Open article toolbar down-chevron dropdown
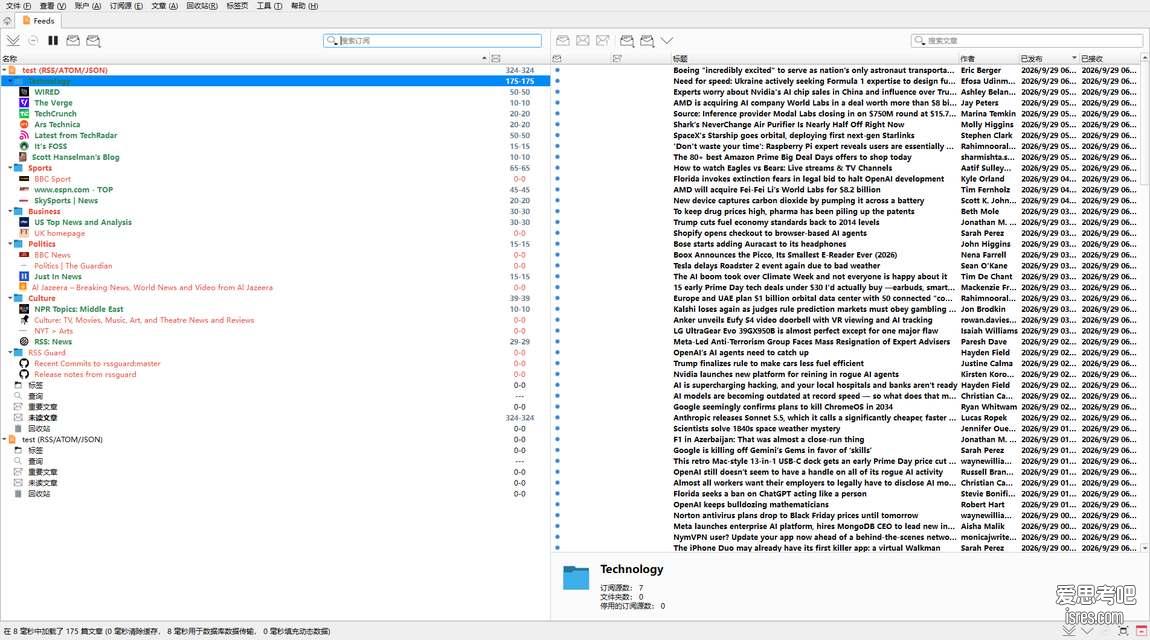The width and height of the screenshot is (1150, 640). [x=667, y=40]
